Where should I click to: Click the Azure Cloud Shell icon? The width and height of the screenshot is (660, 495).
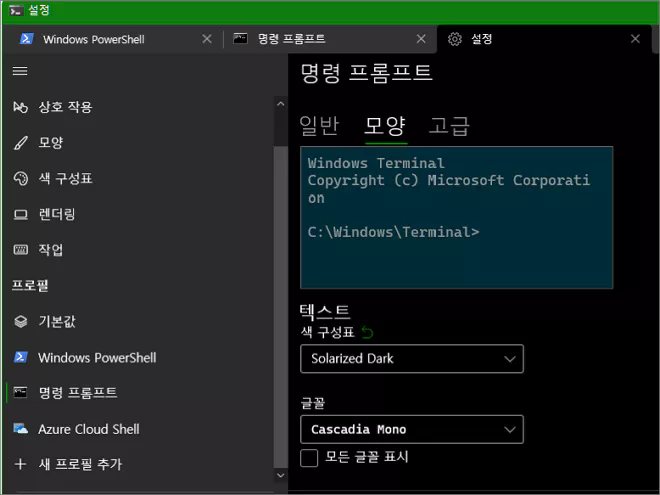(x=20, y=429)
